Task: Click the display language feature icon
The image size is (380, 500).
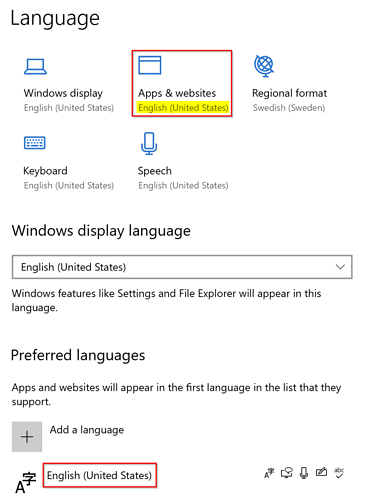Action: click(269, 473)
